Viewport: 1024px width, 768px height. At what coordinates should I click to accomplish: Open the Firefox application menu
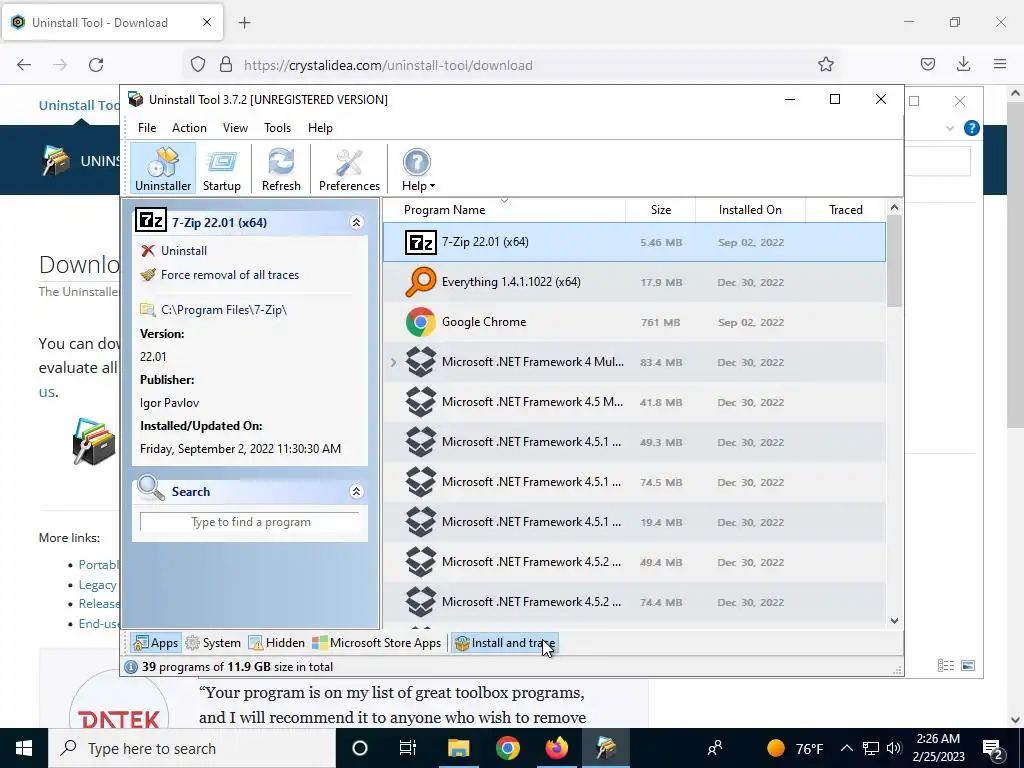[1000, 64]
